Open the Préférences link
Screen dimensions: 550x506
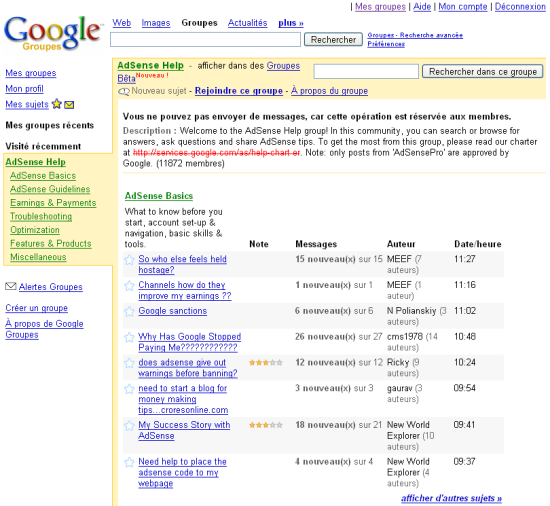click(x=386, y=44)
